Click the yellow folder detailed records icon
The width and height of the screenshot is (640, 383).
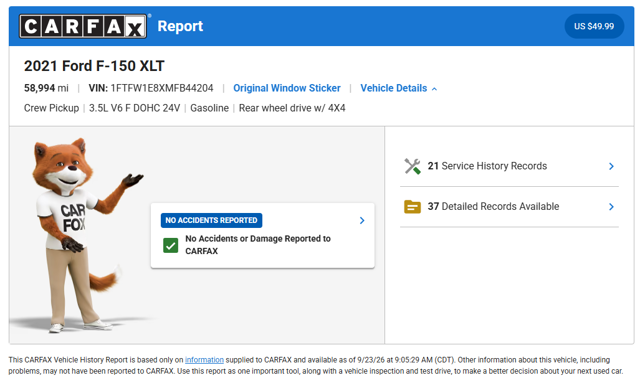pyautogui.click(x=412, y=207)
